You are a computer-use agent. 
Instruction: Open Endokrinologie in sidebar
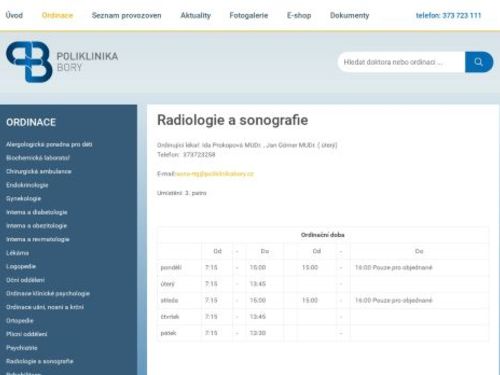27,185
